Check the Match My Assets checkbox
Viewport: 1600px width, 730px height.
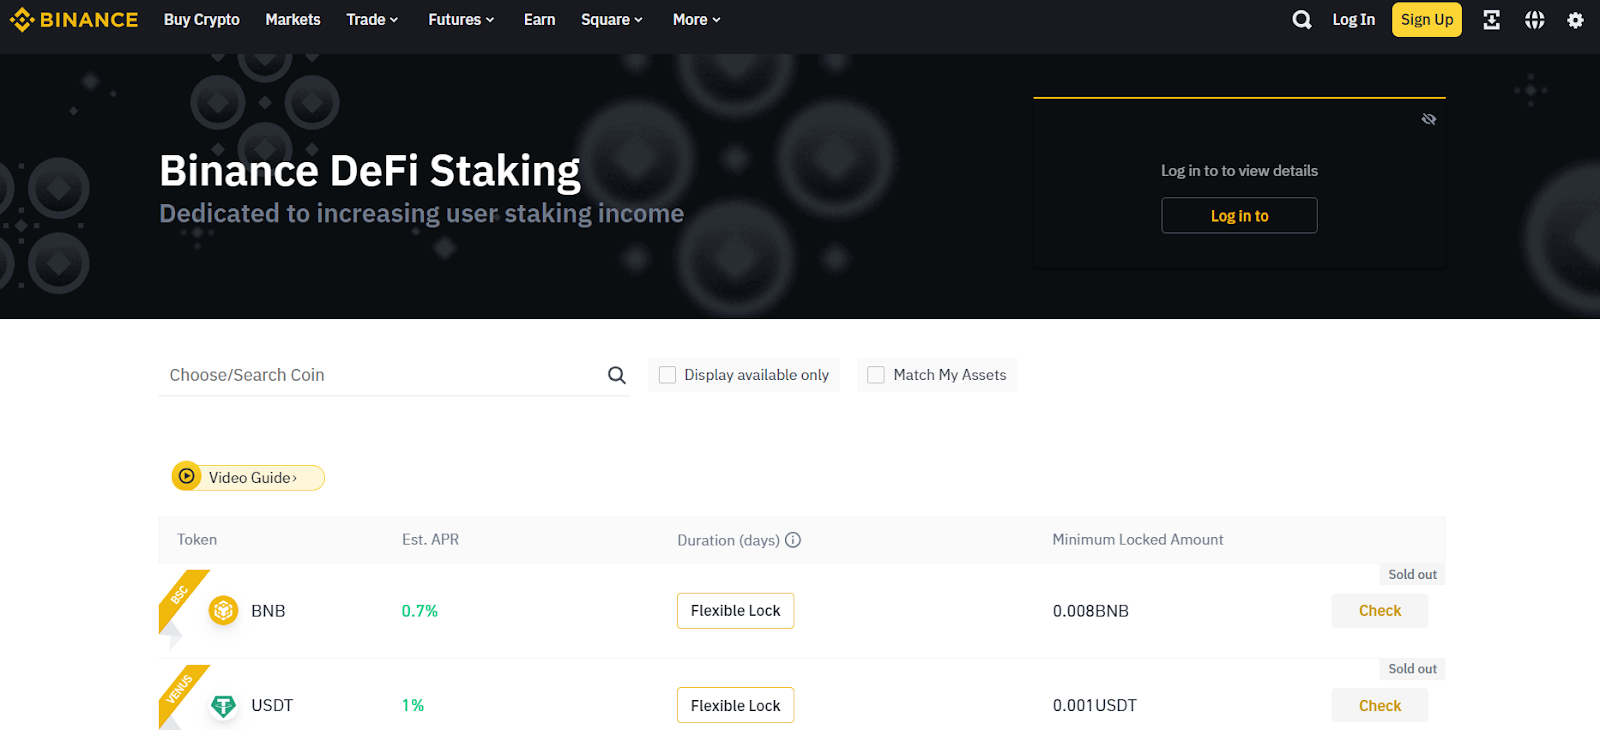click(x=876, y=375)
